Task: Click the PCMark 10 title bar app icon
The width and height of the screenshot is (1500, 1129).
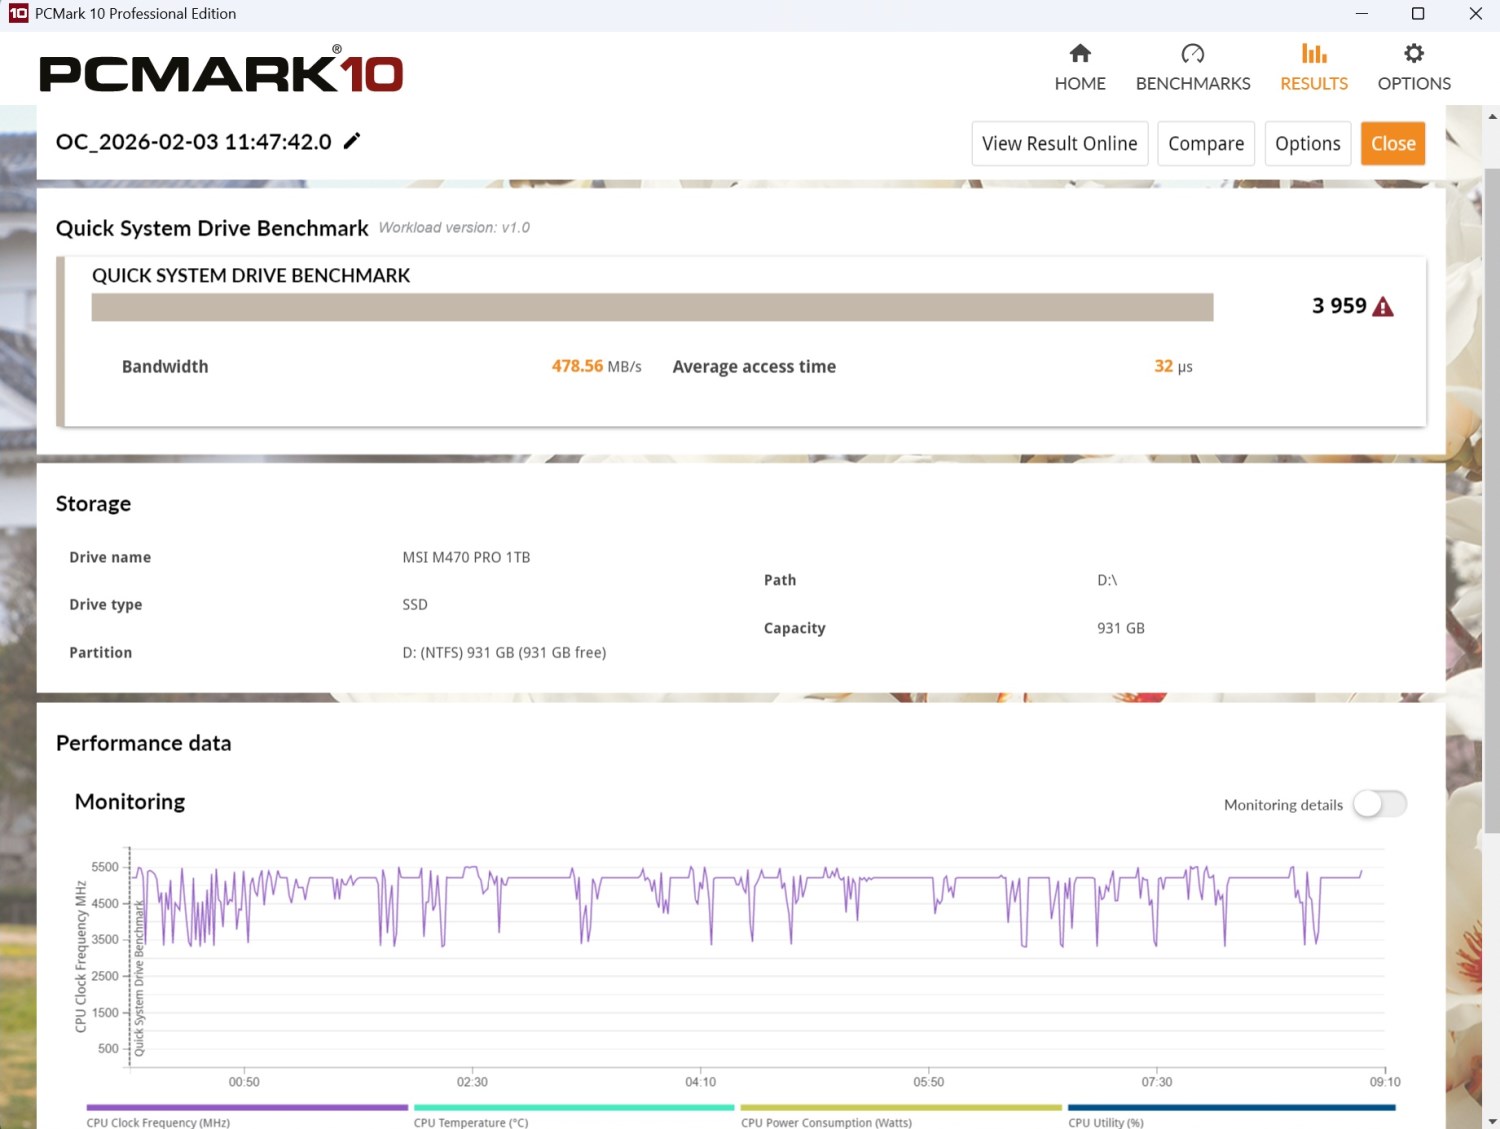Action: pos(18,13)
